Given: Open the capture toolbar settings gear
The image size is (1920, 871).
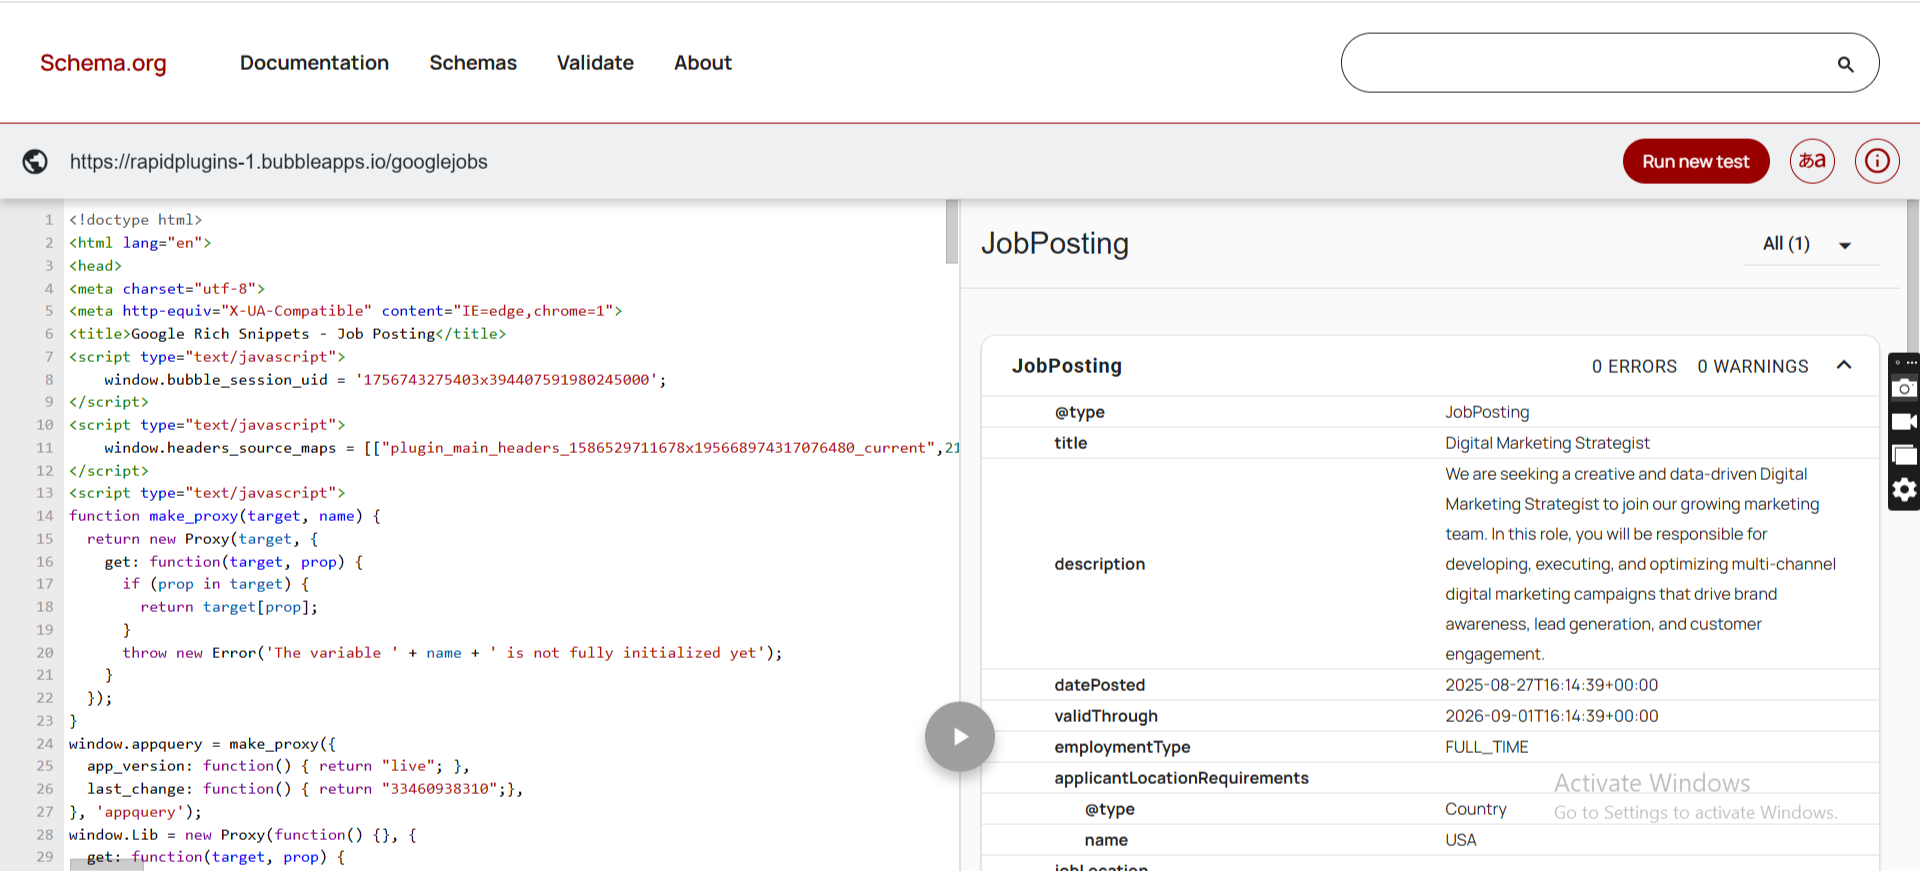Looking at the screenshot, I should pos(1904,490).
